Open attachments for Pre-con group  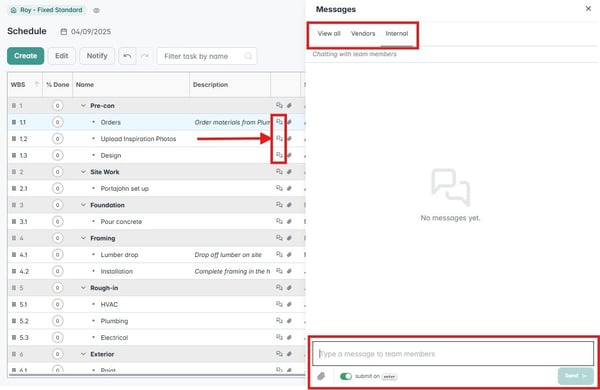[x=290, y=105]
